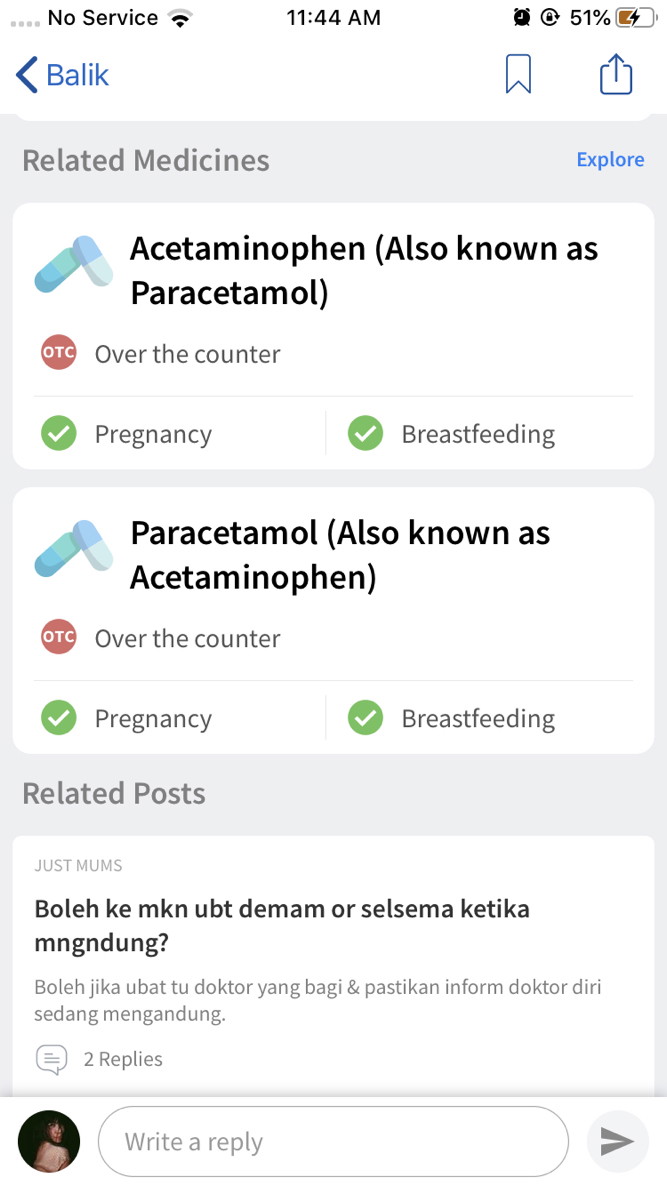Tap Breastfeeding green check on Paracetamol card
Image resolution: width=667 pixels, height=1186 pixels.
365,718
